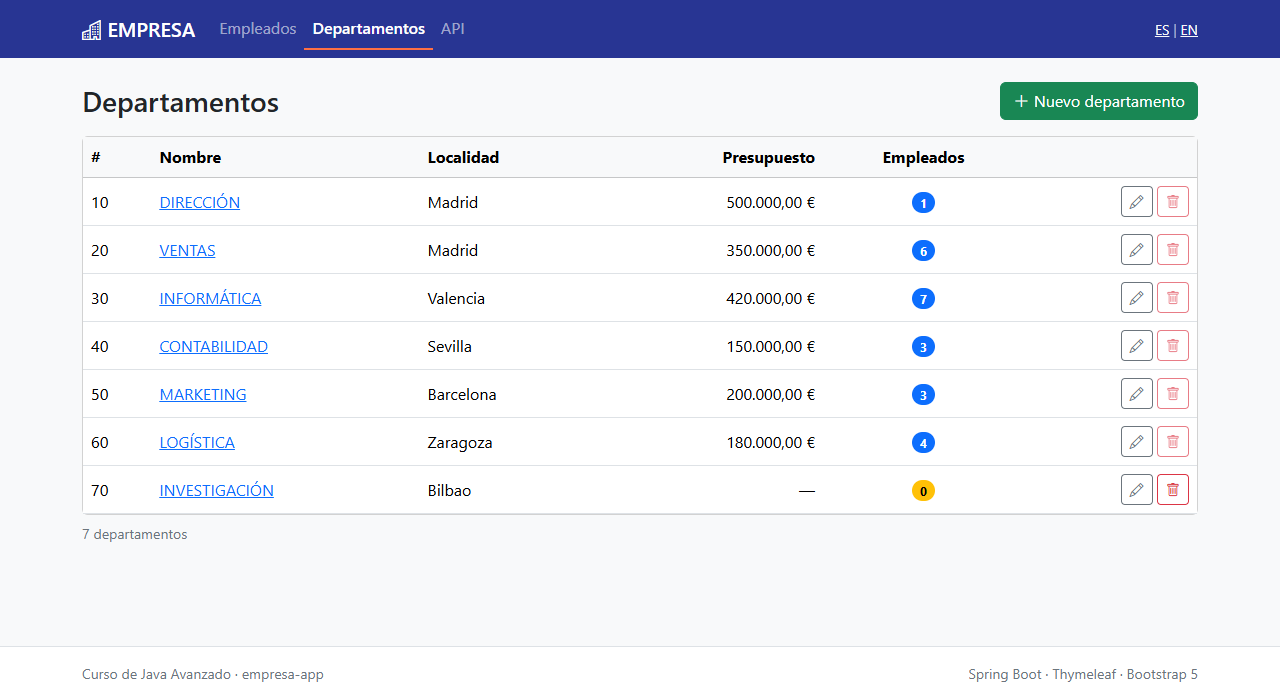Remove INFORMÁTICA using its trash icon
Viewport: 1280px width, 700px height.
coord(1173,298)
